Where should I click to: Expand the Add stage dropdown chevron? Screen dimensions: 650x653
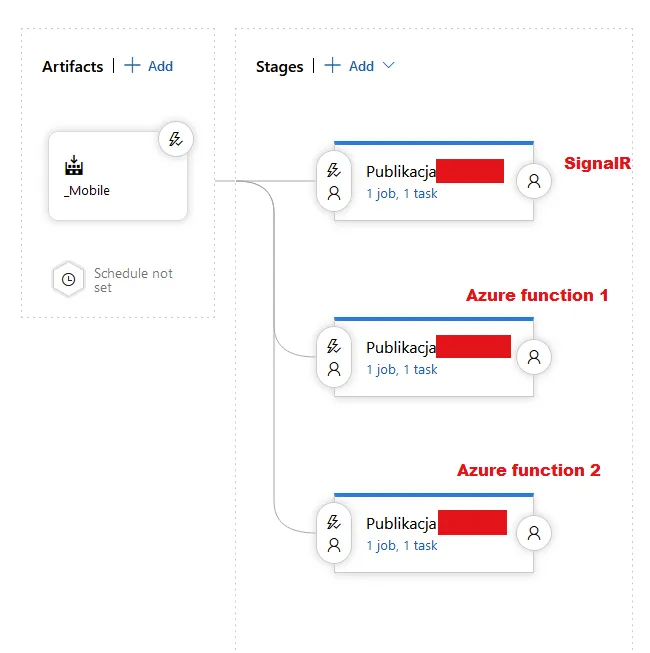(x=389, y=66)
